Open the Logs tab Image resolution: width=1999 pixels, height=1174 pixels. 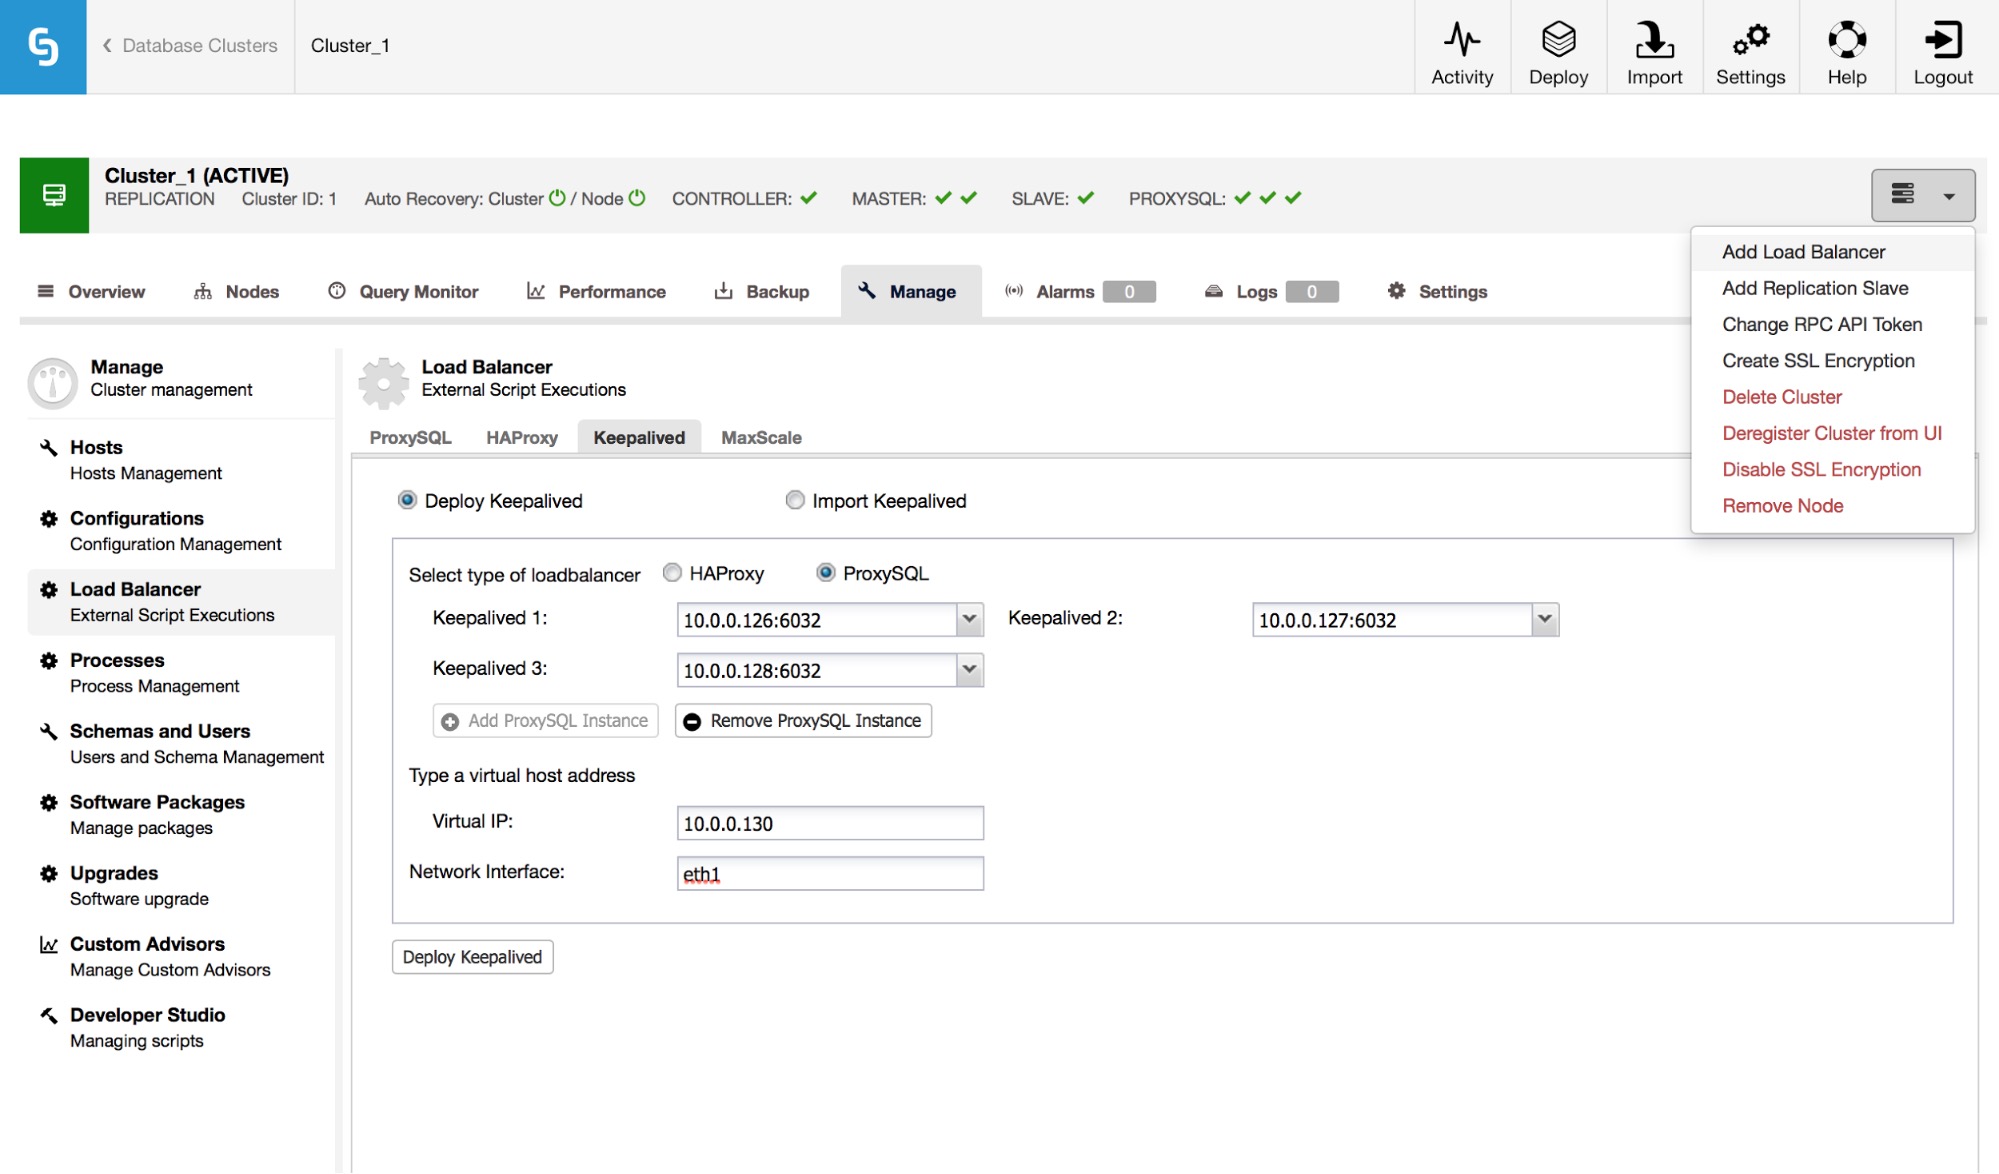click(1271, 291)
